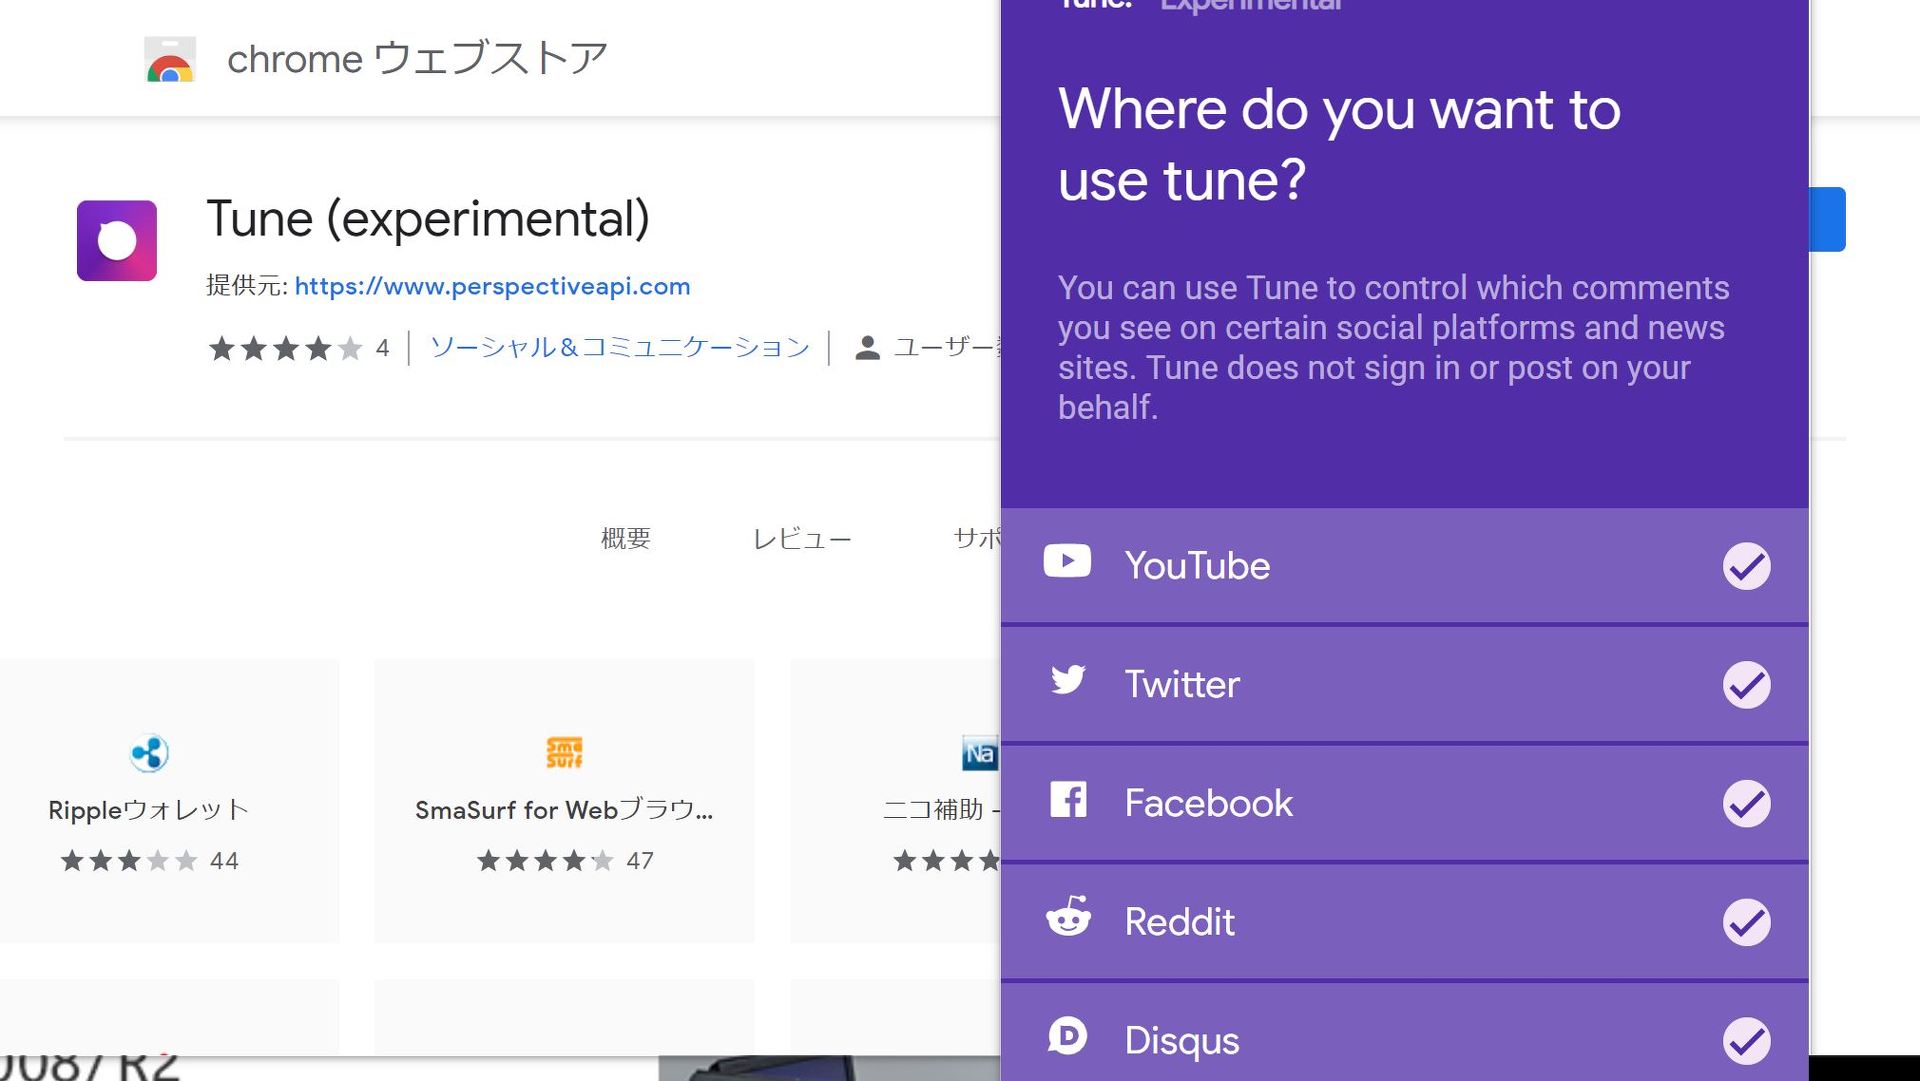Disable comment filtering for YouTube
This screenshot has height=1081, width=1920.
tap(1748, 565)
